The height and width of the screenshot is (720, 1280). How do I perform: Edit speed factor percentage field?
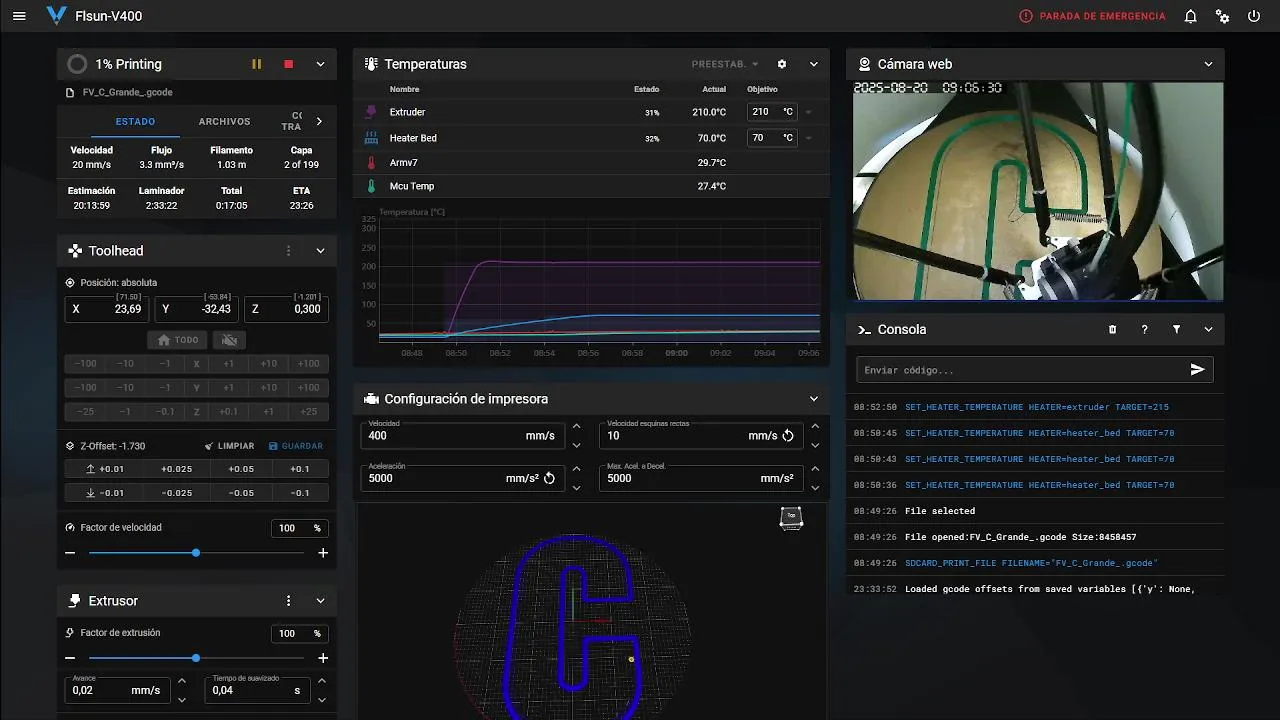pyautogui.click(x=299, y=528)
